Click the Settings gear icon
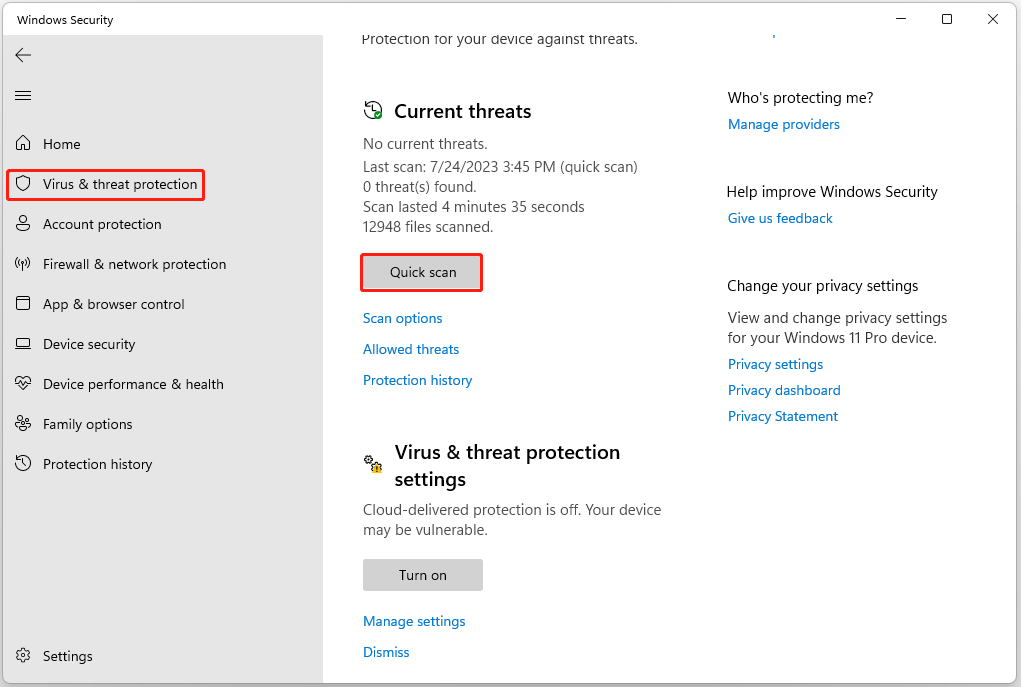 pyautogui.click(x=23, y=656)
